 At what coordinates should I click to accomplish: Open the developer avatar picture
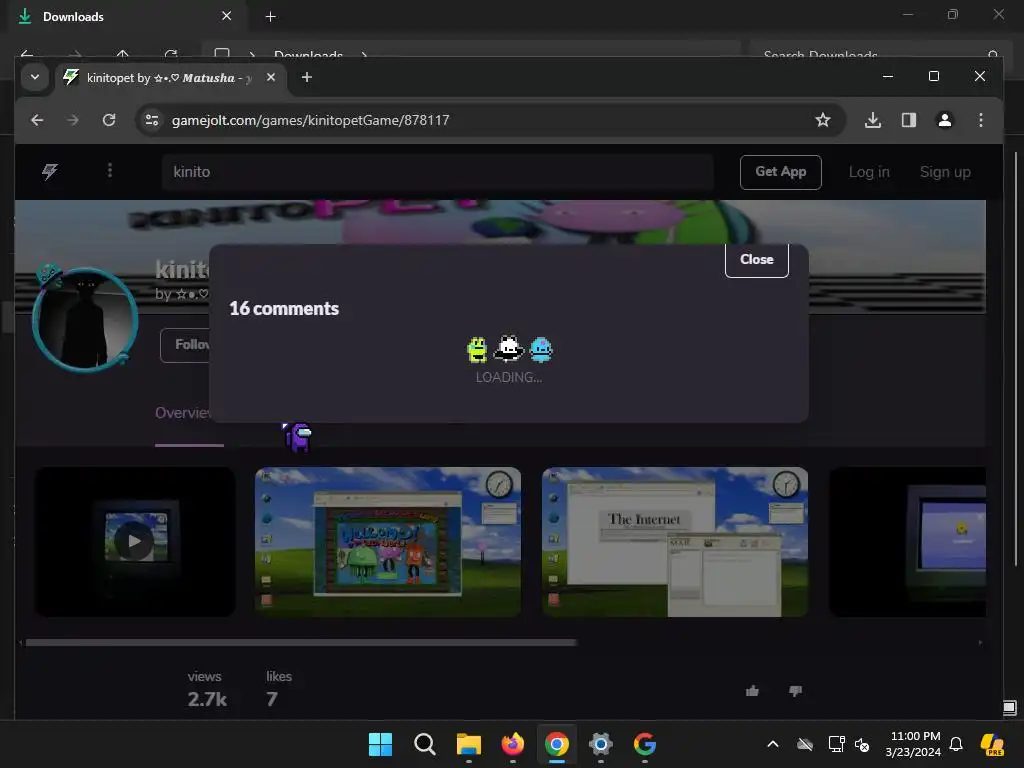click(85, 320)
